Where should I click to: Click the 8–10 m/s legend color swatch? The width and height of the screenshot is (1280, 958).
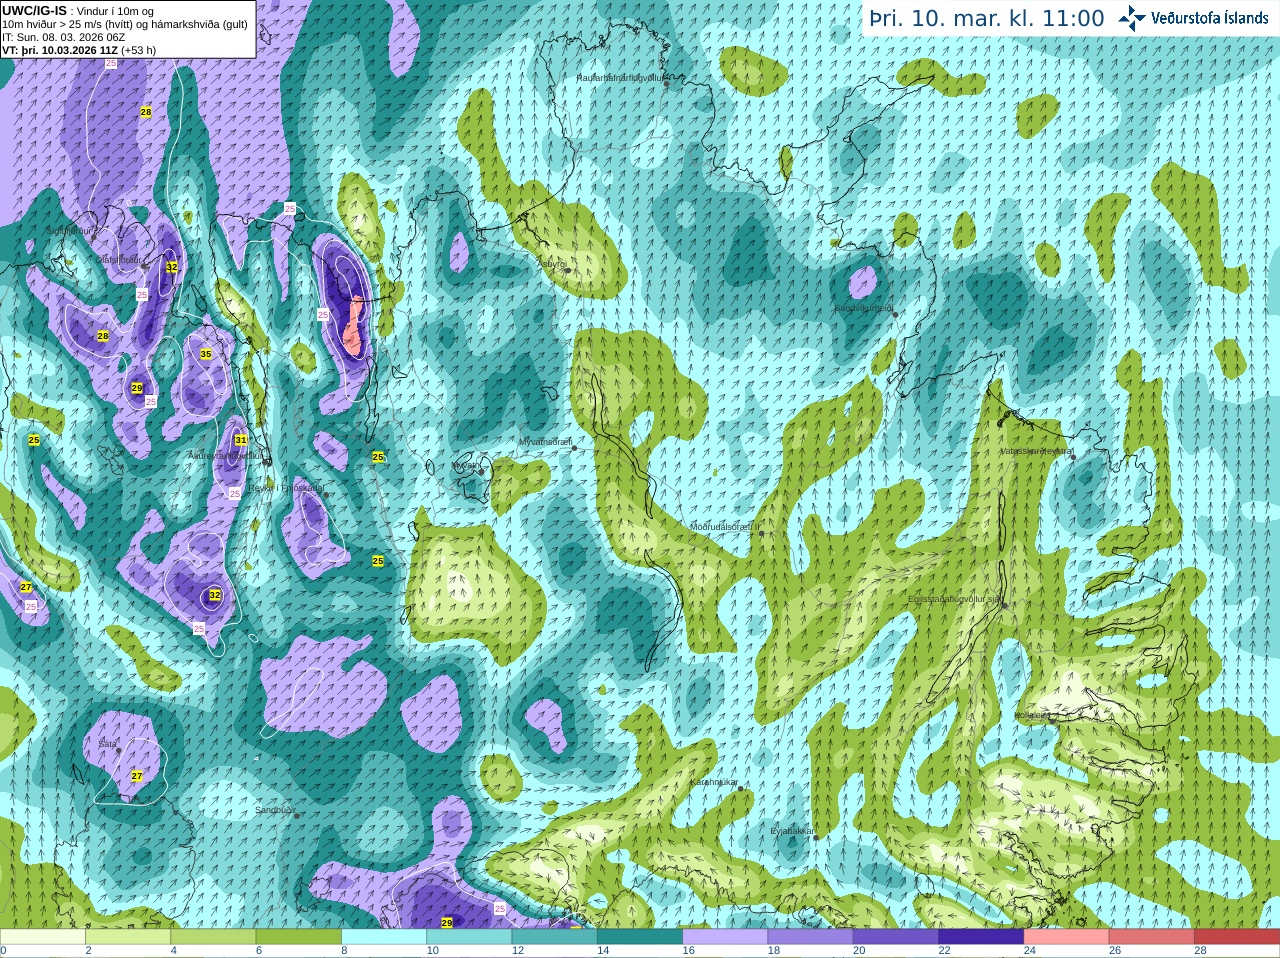tap(384, 937)
